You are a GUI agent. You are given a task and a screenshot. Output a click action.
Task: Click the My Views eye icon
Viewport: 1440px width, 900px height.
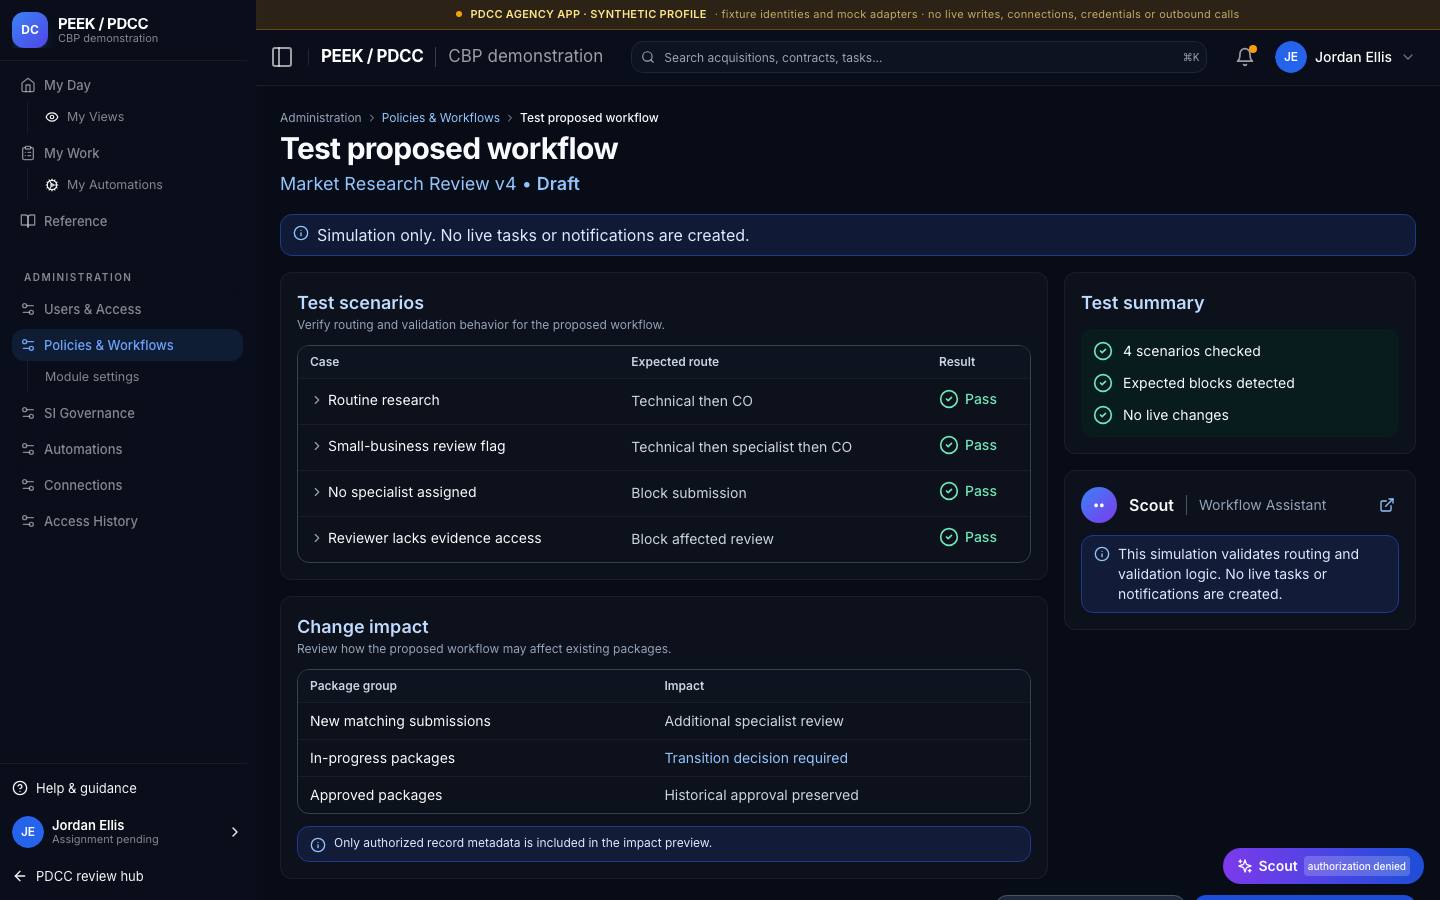pos(52,117)
